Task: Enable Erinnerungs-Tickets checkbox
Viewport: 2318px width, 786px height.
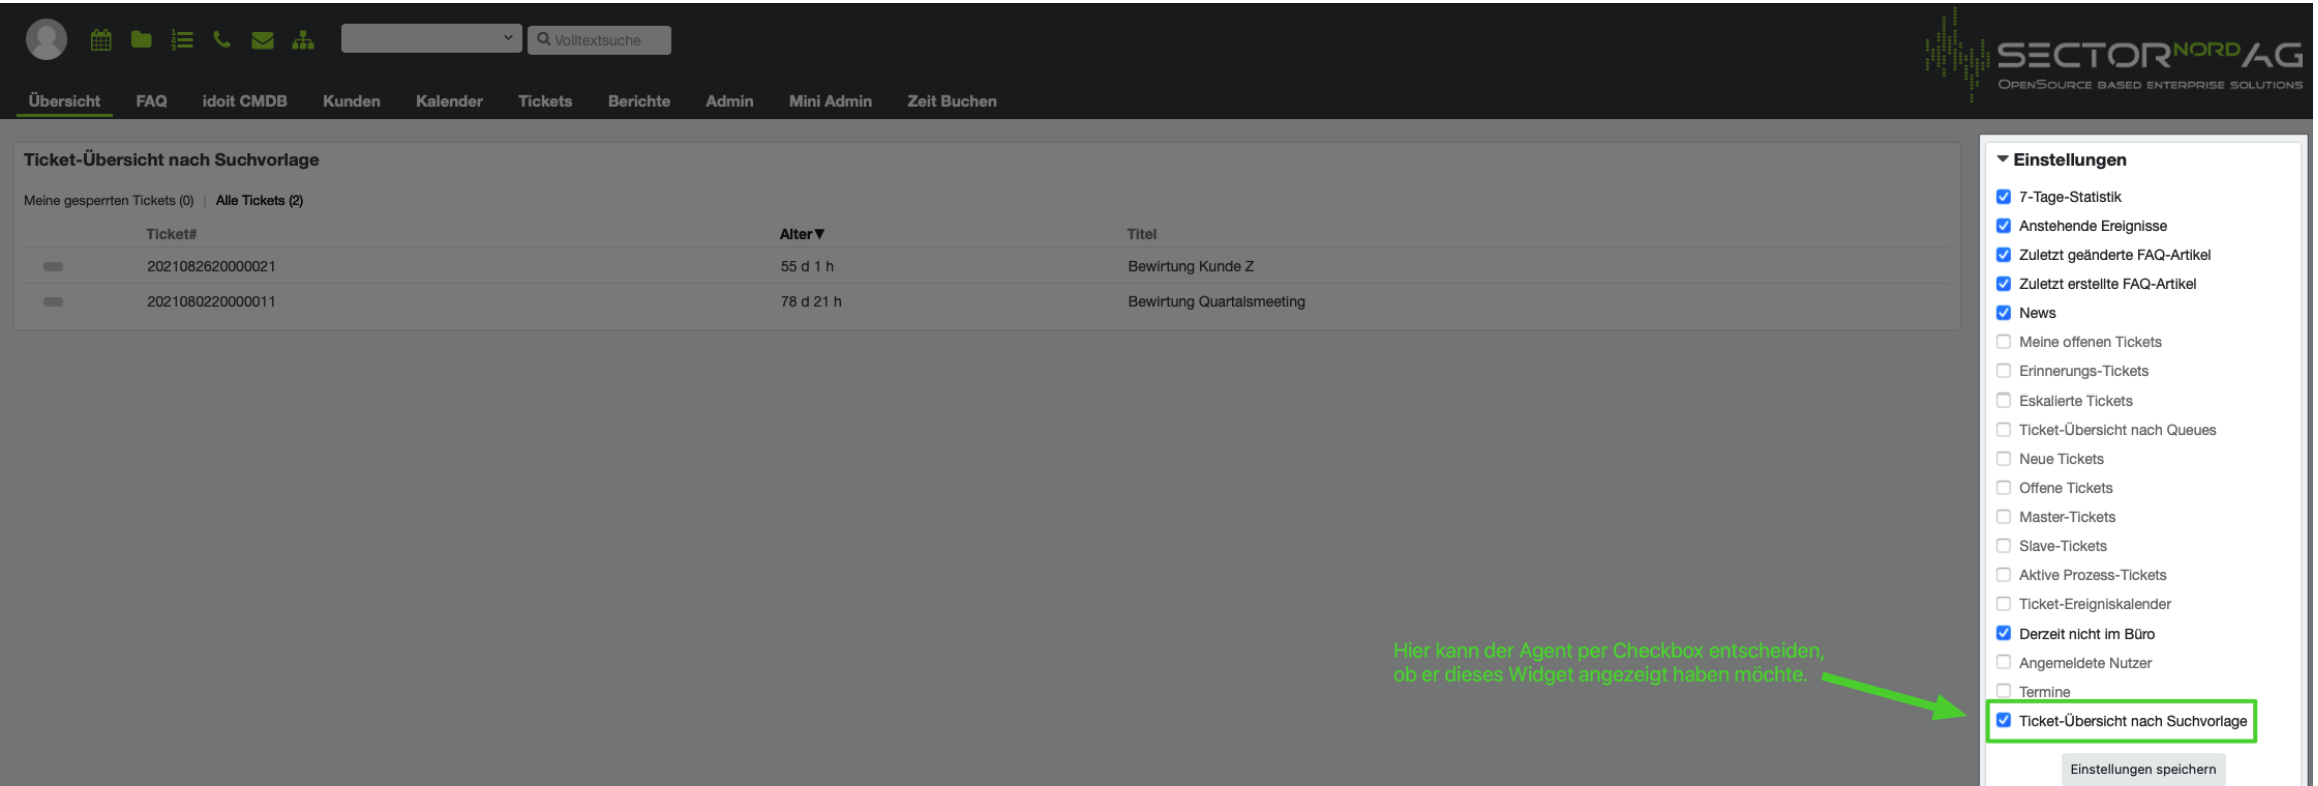Action: click(2003, 371)
